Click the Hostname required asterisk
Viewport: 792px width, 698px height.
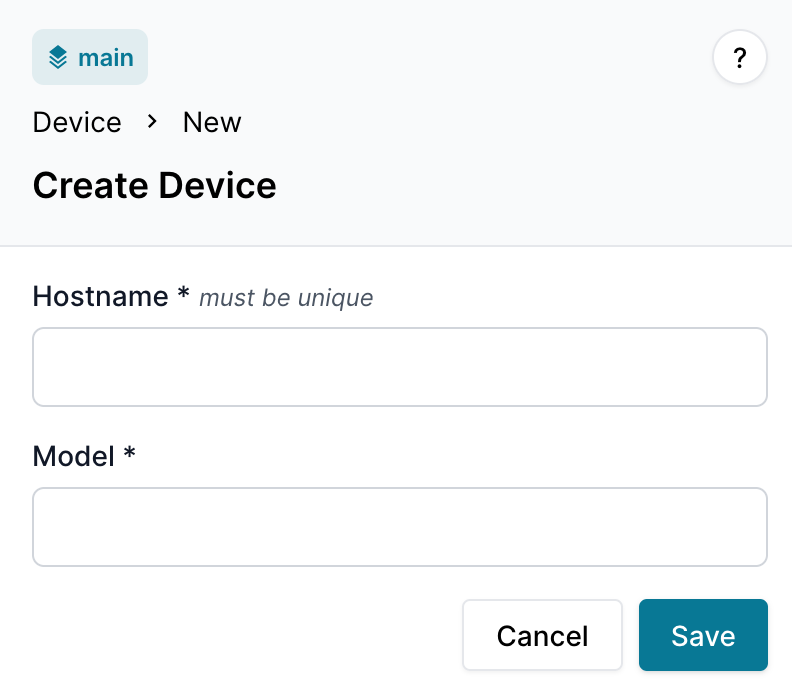[183, 295]
